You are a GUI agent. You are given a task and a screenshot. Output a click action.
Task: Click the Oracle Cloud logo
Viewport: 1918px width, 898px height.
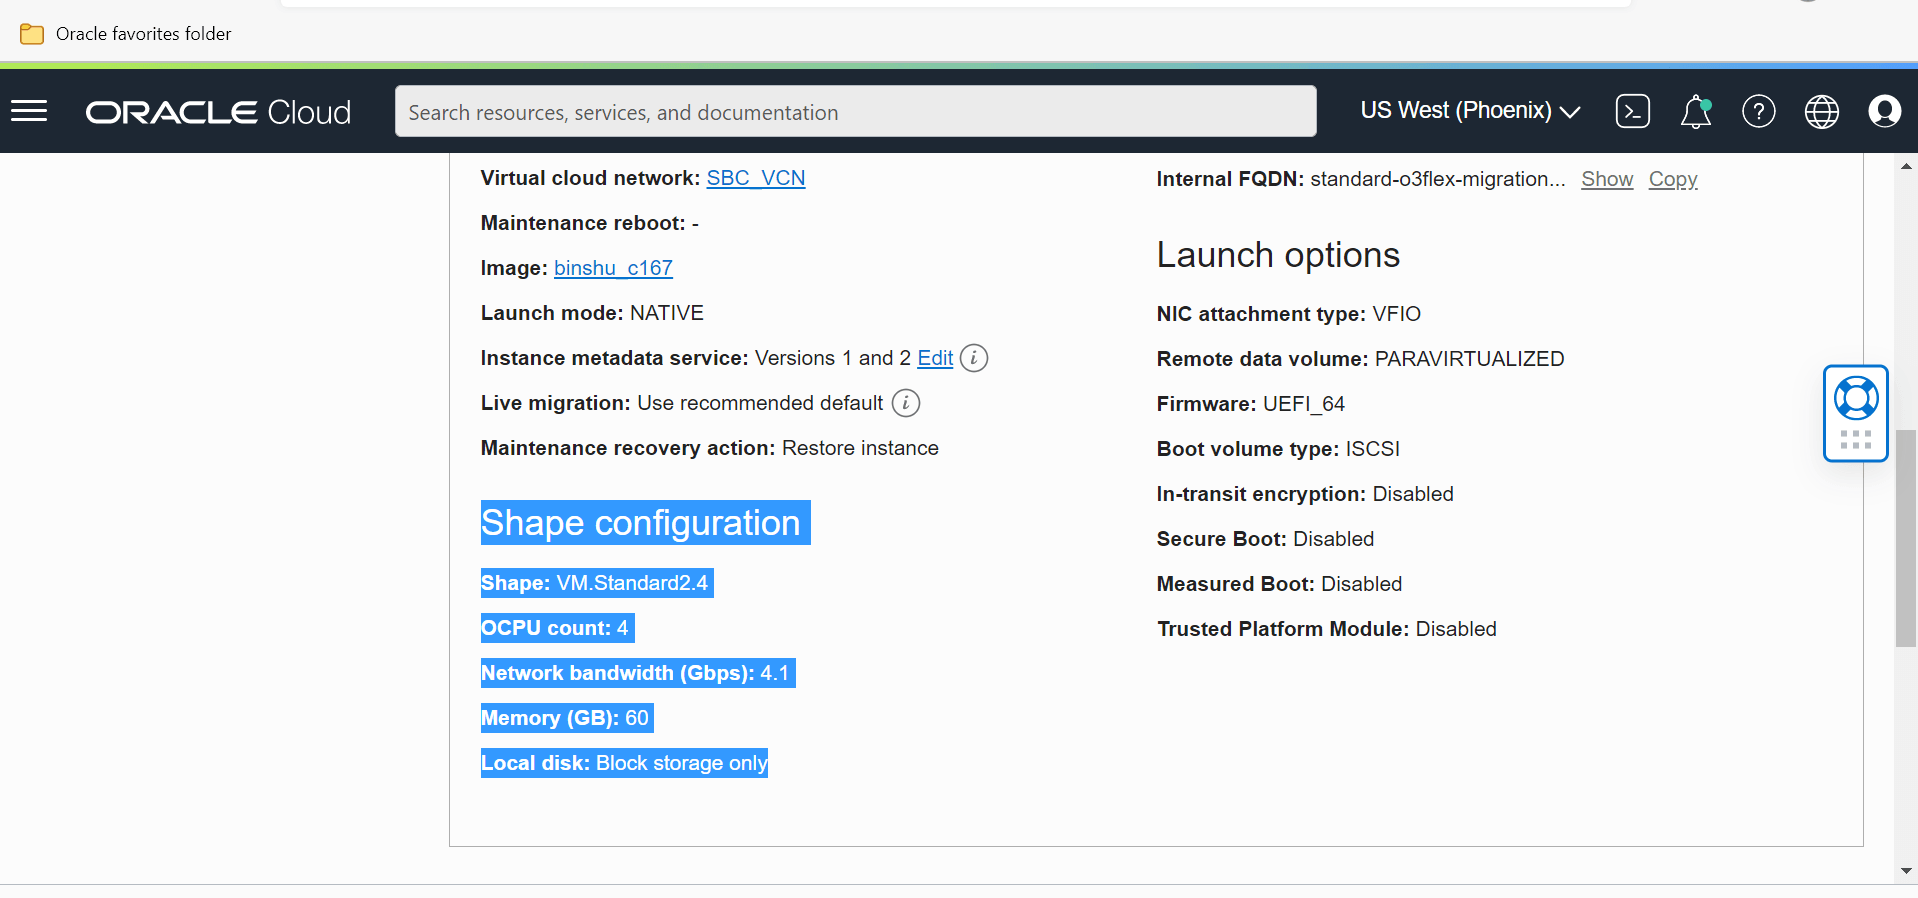point(218,112)
